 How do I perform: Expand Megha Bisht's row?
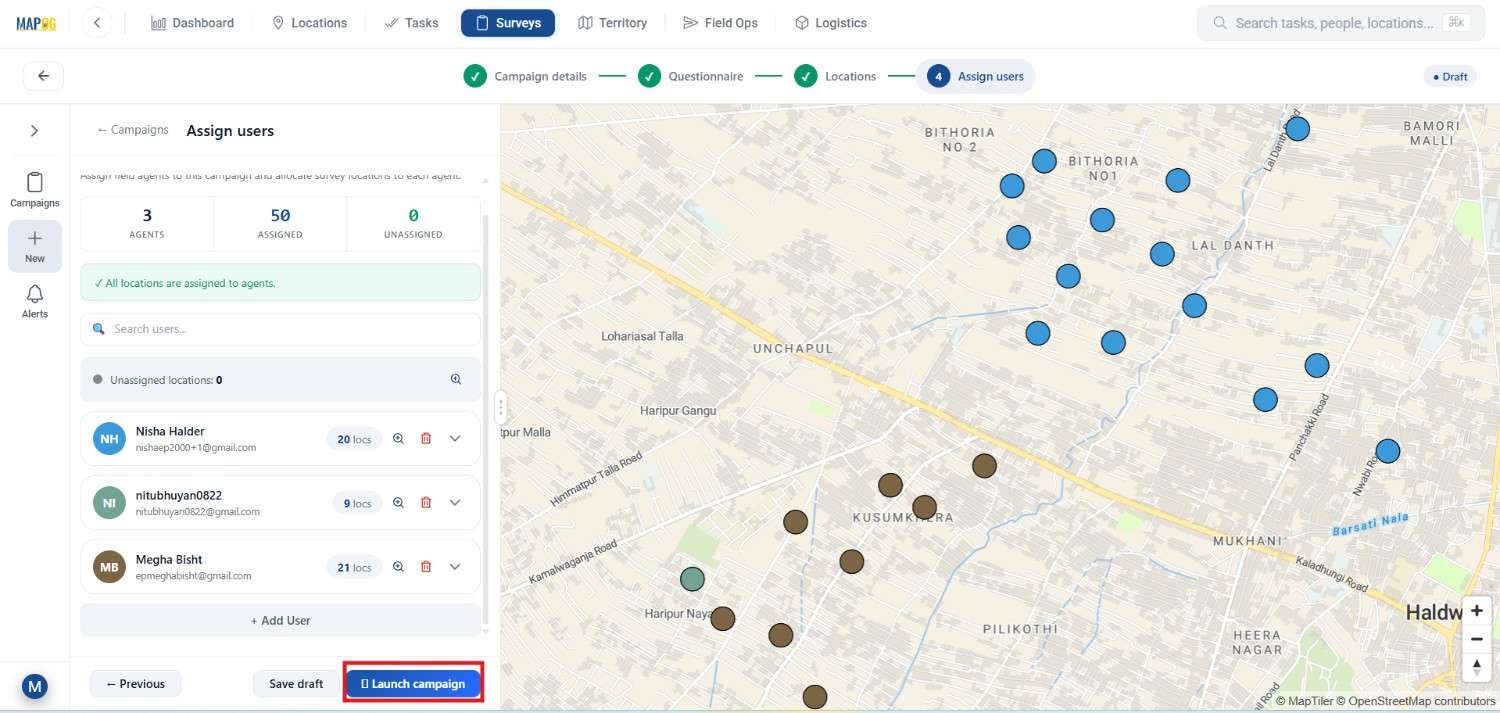[455, 567]
